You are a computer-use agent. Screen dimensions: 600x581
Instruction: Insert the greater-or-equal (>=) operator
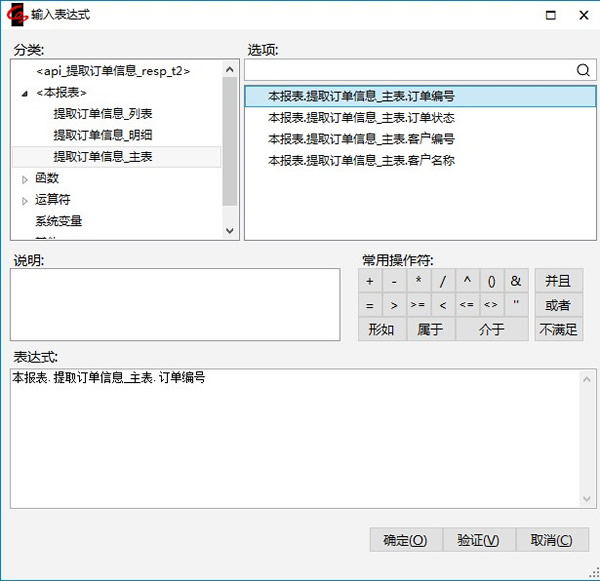(418, 305)
